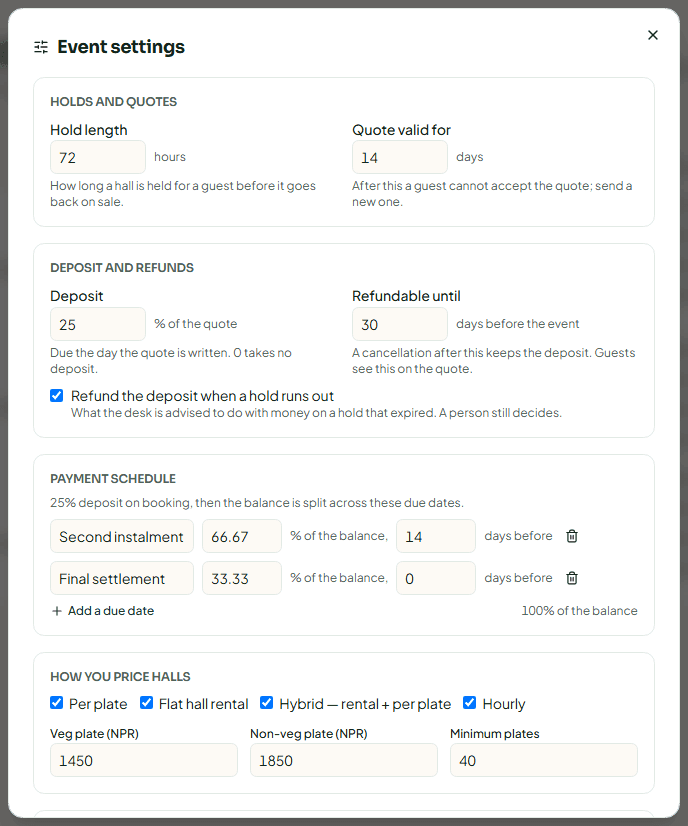Click the PAYMENT SCHEDULE heading
Screen dimensions: 688x826
tap(113, 479)
